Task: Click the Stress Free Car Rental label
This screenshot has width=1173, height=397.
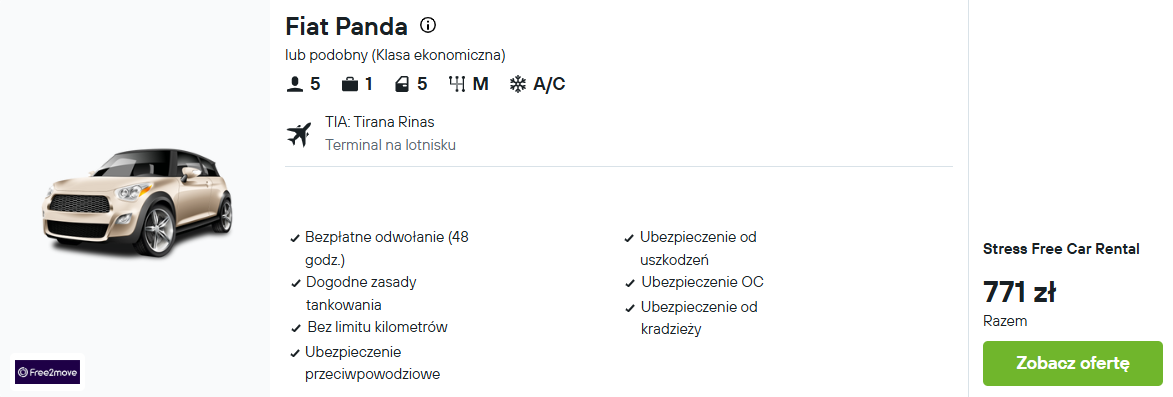Action: (1061, 249)
